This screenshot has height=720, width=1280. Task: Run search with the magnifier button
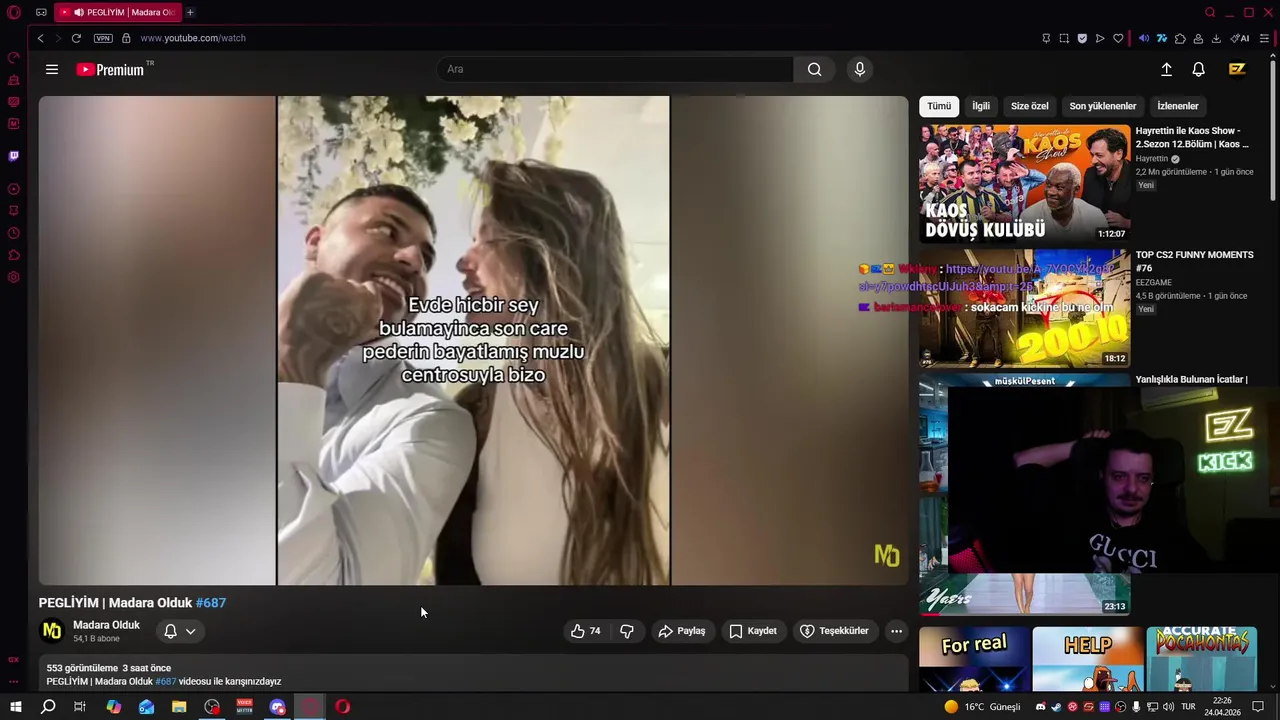pos(814,69)
